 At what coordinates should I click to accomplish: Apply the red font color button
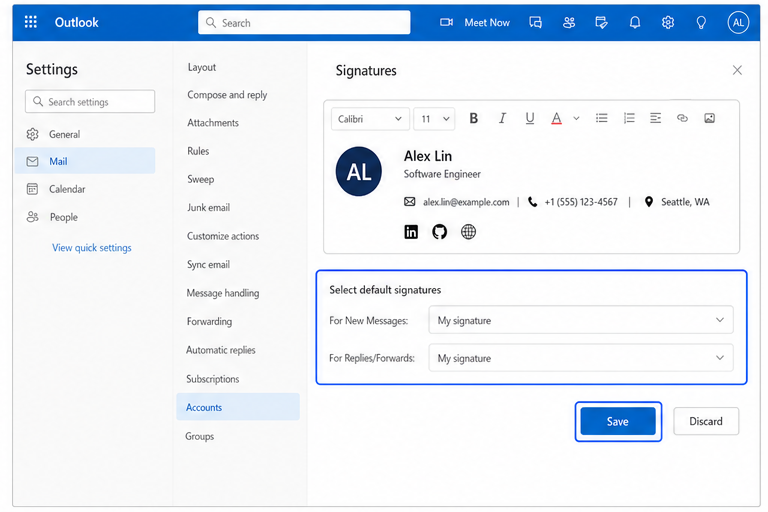(556, 119)
